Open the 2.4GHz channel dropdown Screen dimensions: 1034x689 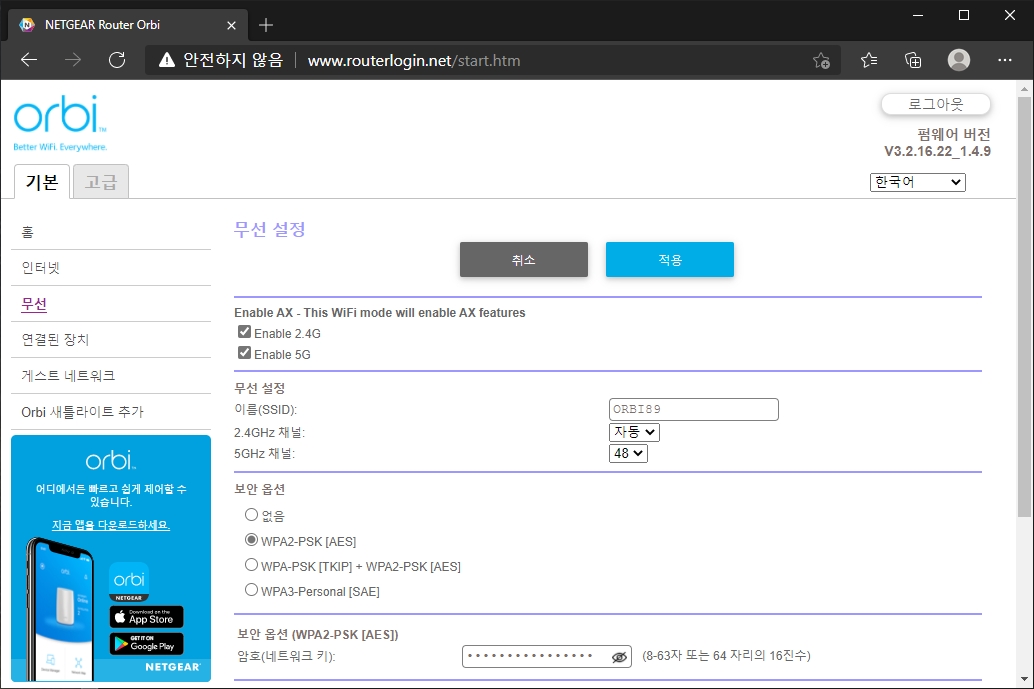634,432
